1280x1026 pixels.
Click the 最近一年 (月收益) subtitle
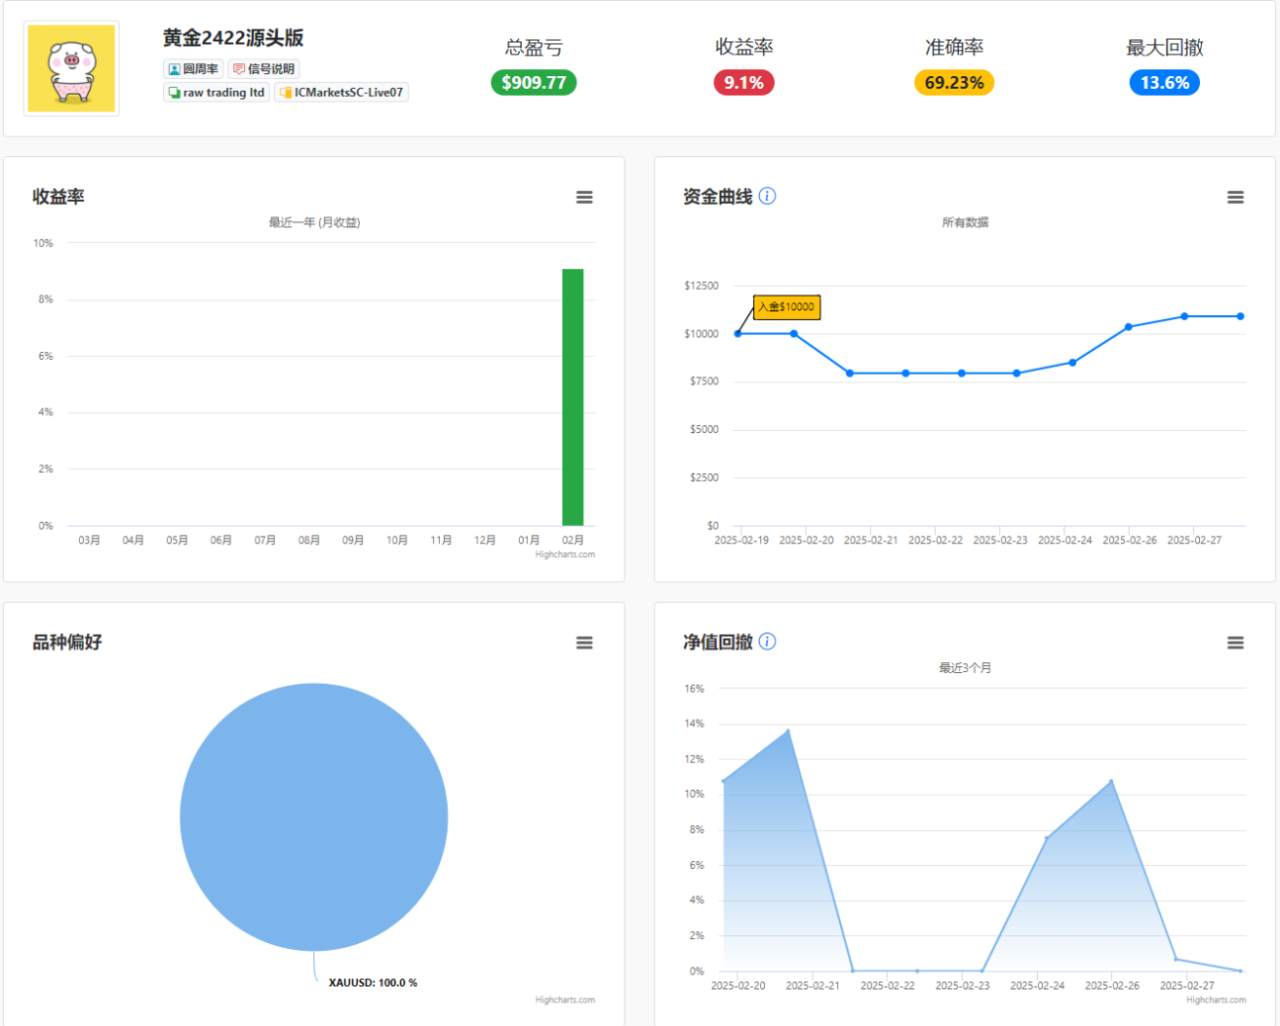(x=314, y=222)
